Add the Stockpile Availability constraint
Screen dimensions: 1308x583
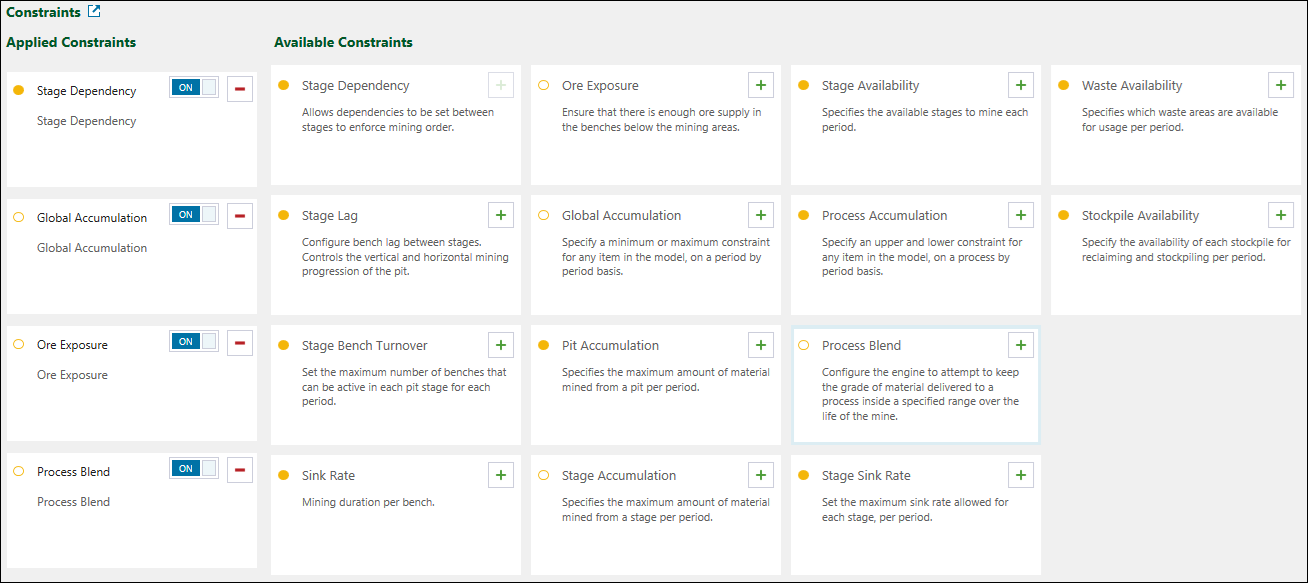click(1280, 215)
